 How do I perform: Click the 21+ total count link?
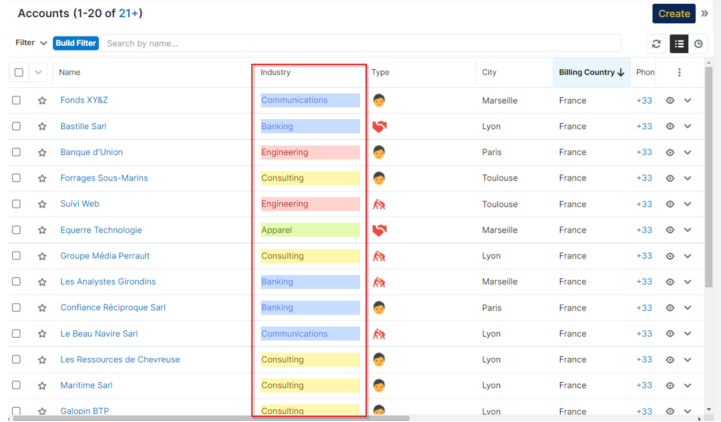[x=129, y=13]
